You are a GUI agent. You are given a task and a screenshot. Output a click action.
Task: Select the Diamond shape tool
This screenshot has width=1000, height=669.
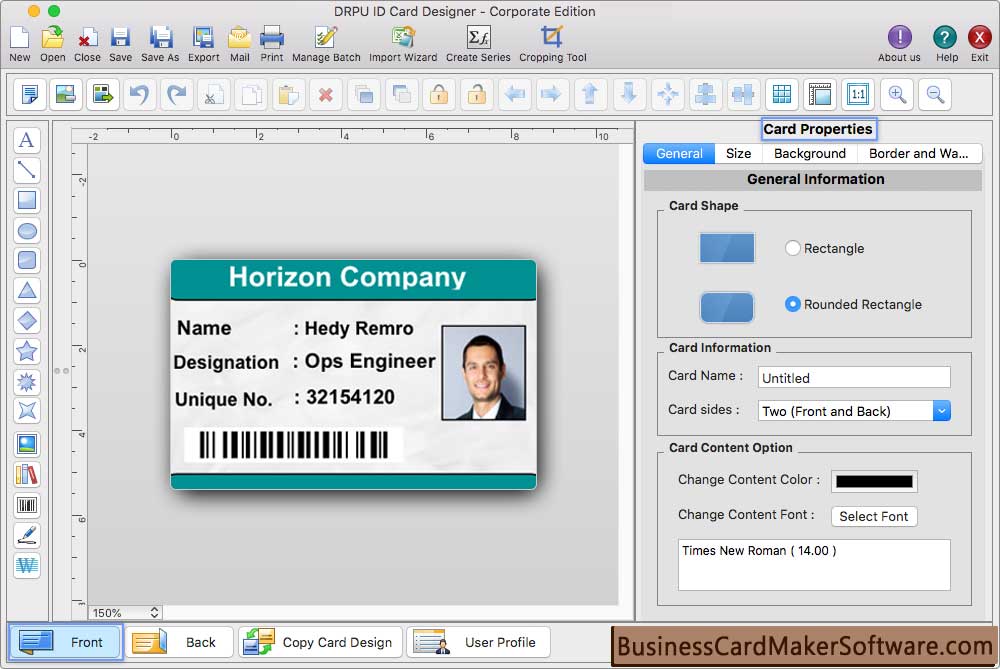27,320
